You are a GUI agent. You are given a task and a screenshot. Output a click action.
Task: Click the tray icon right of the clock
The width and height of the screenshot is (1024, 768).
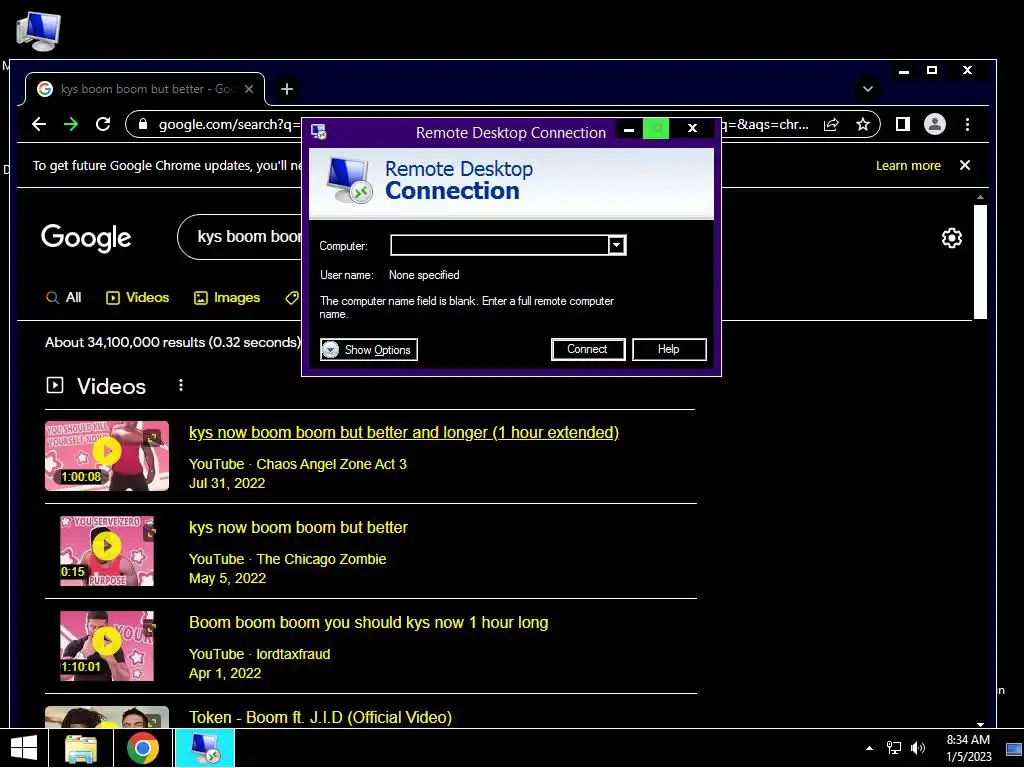coord(1014,749)
